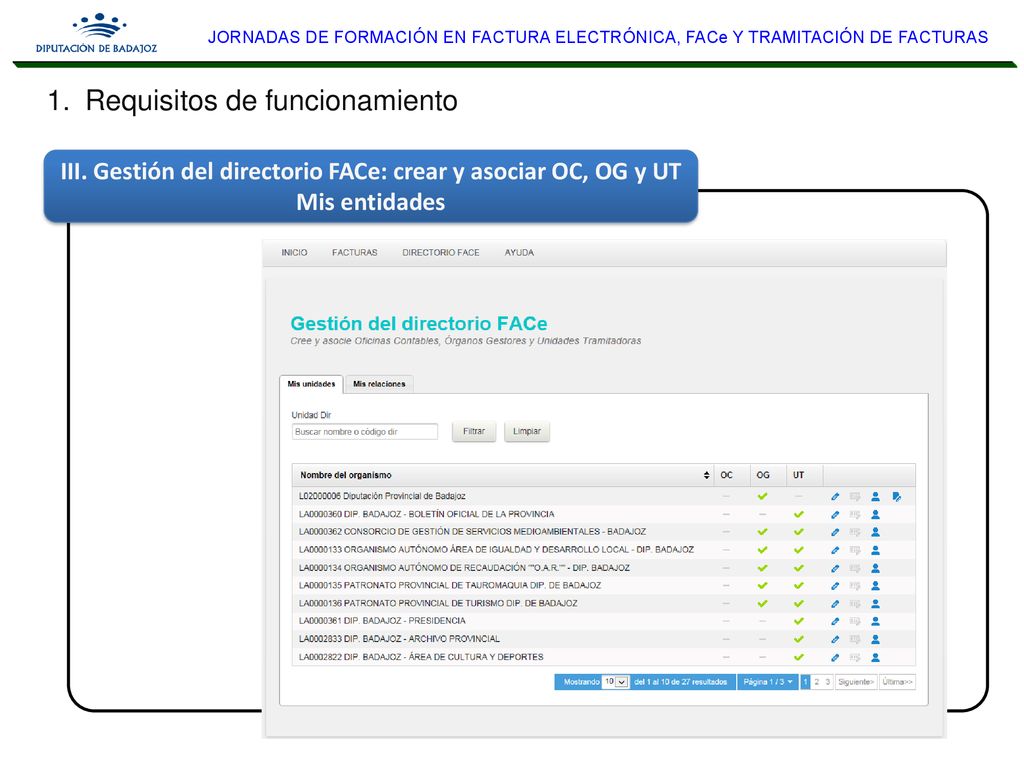This screenshot has width=1024, height=768.
Task: Edit ARCHIVO PROVINCIAL row with pencil
Action: pyautogui.click(x=835, y=639)
